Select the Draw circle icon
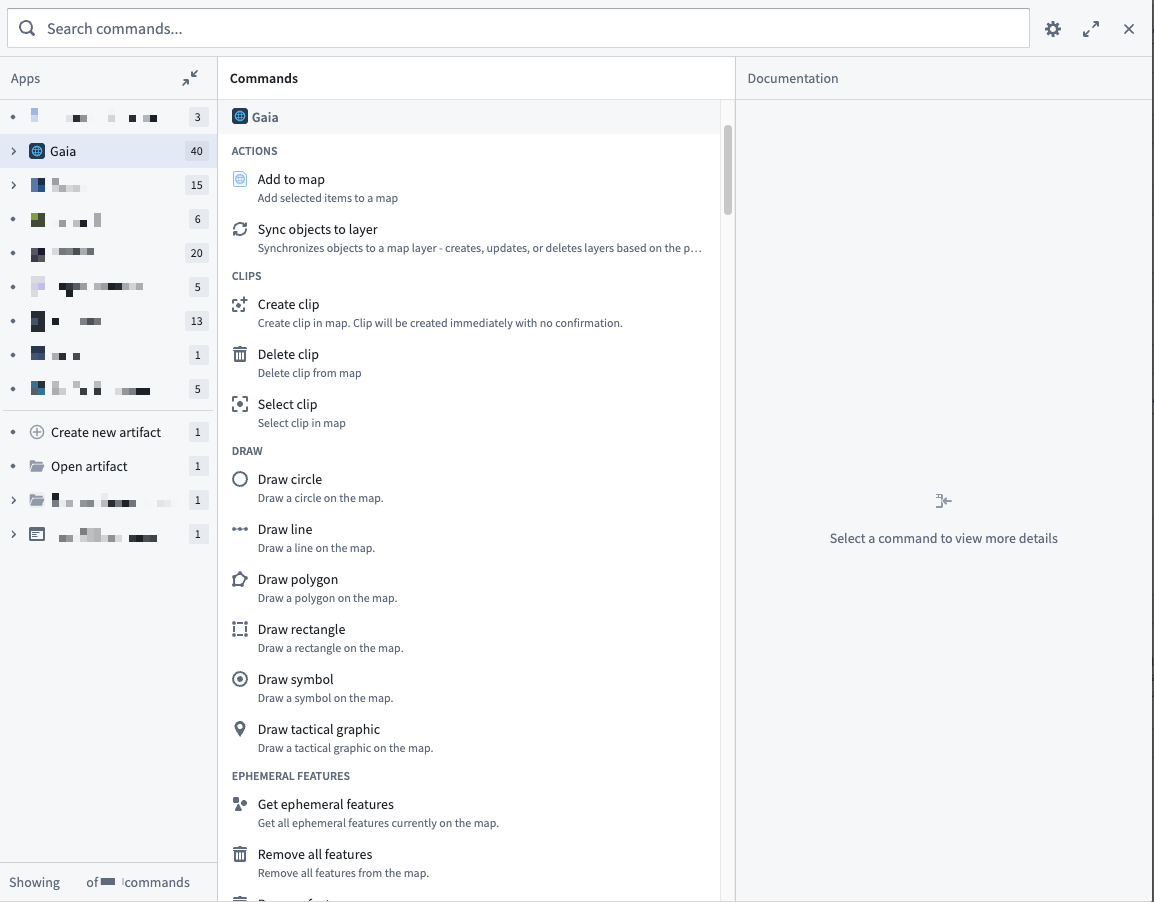The height and width of the screenshot is (902, 1154). tap(240, 478)
